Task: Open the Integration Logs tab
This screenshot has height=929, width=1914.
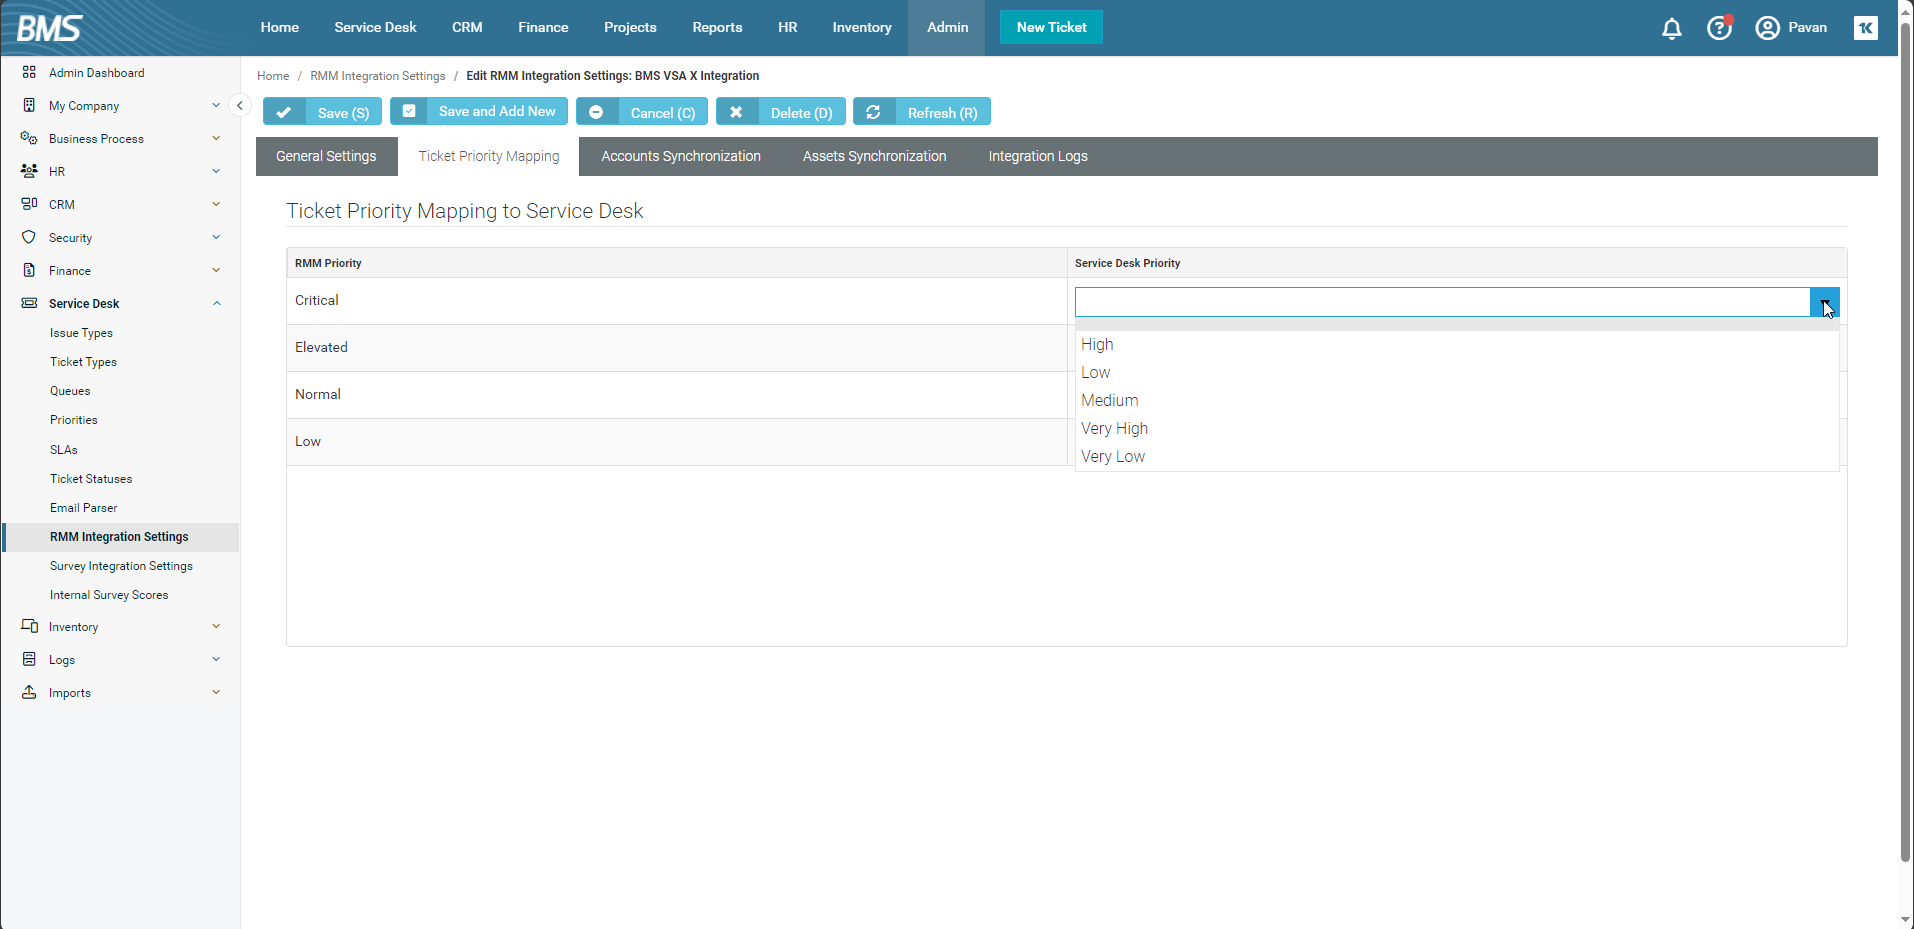Action: pyautogui.click(x=1037, y=156)
